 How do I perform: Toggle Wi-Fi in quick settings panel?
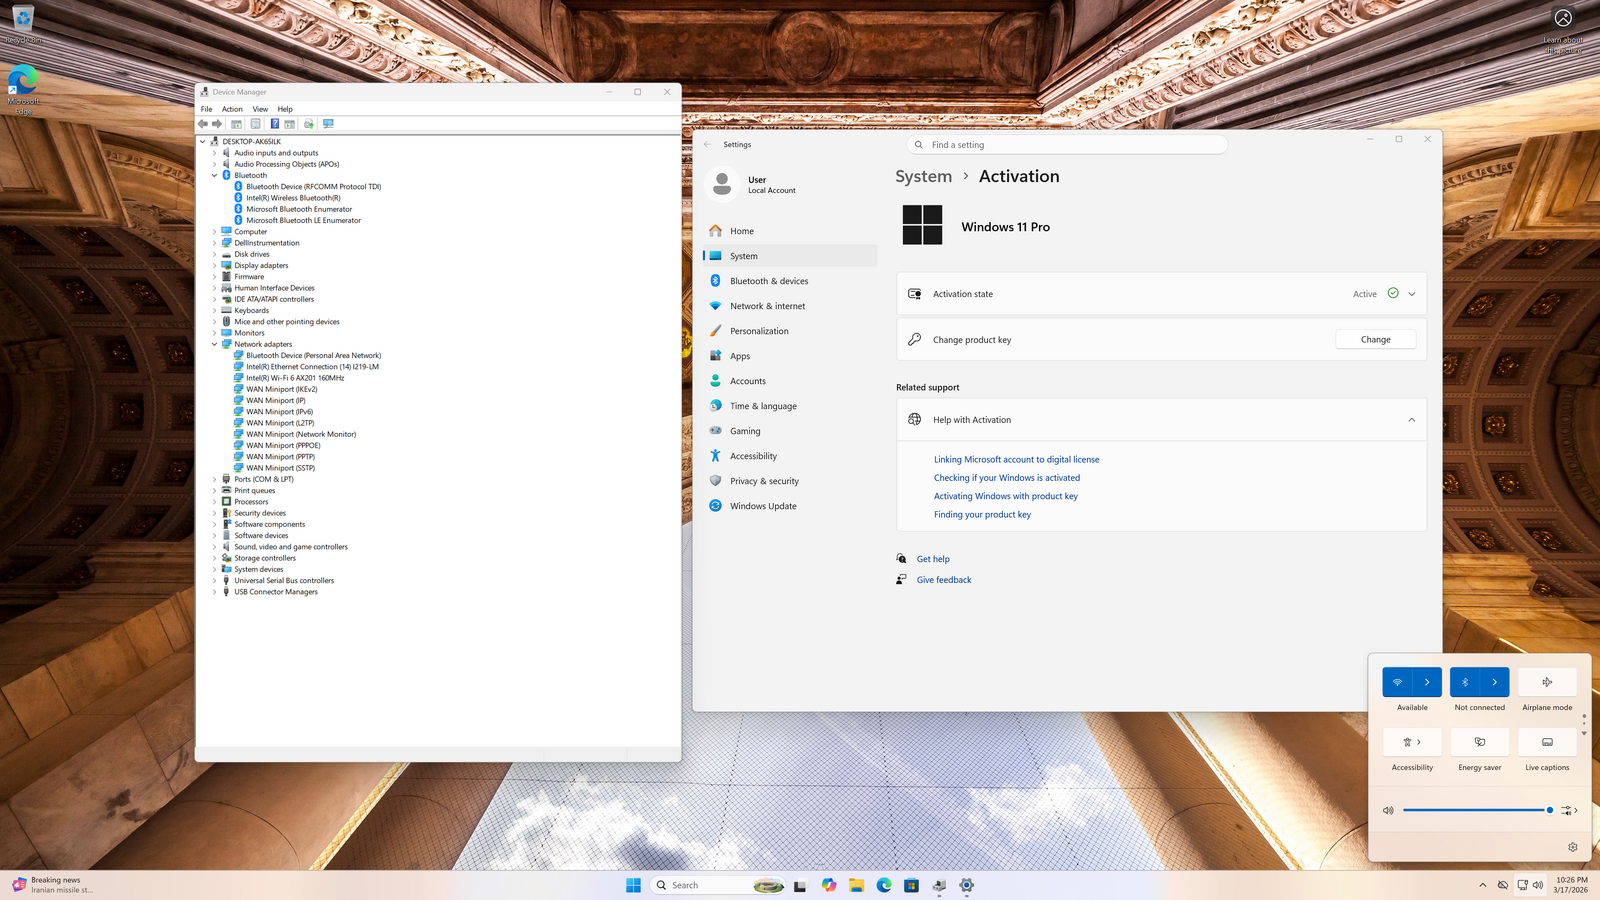tap(1397, 682)
